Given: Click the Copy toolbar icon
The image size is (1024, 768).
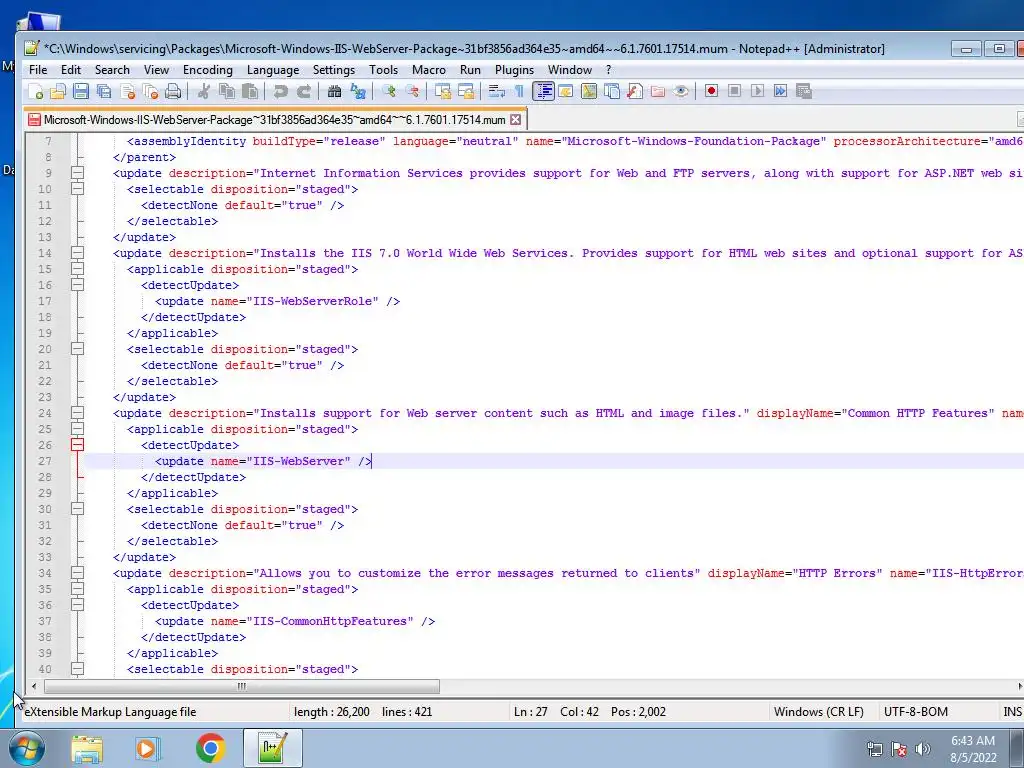Looking at the screenshot, I should click(x=227, y=91).
